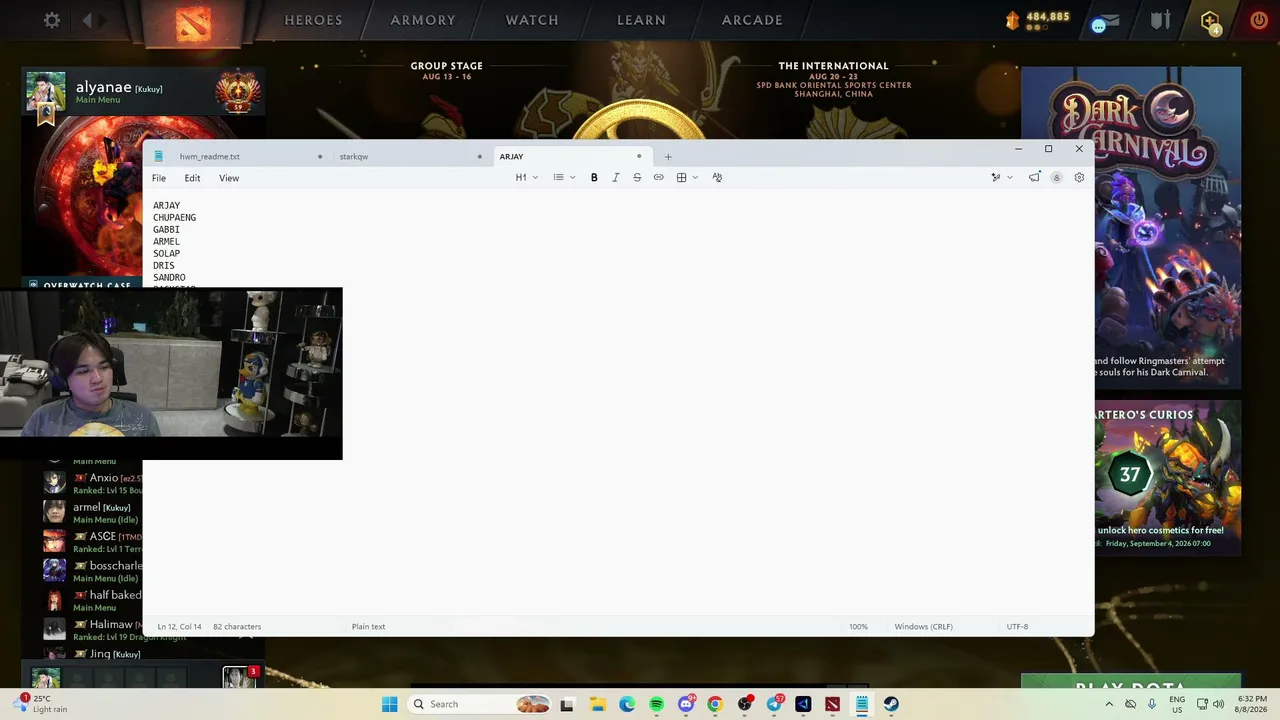
Task: Switch the Plain text format selector
Action: tap(368, 627)
